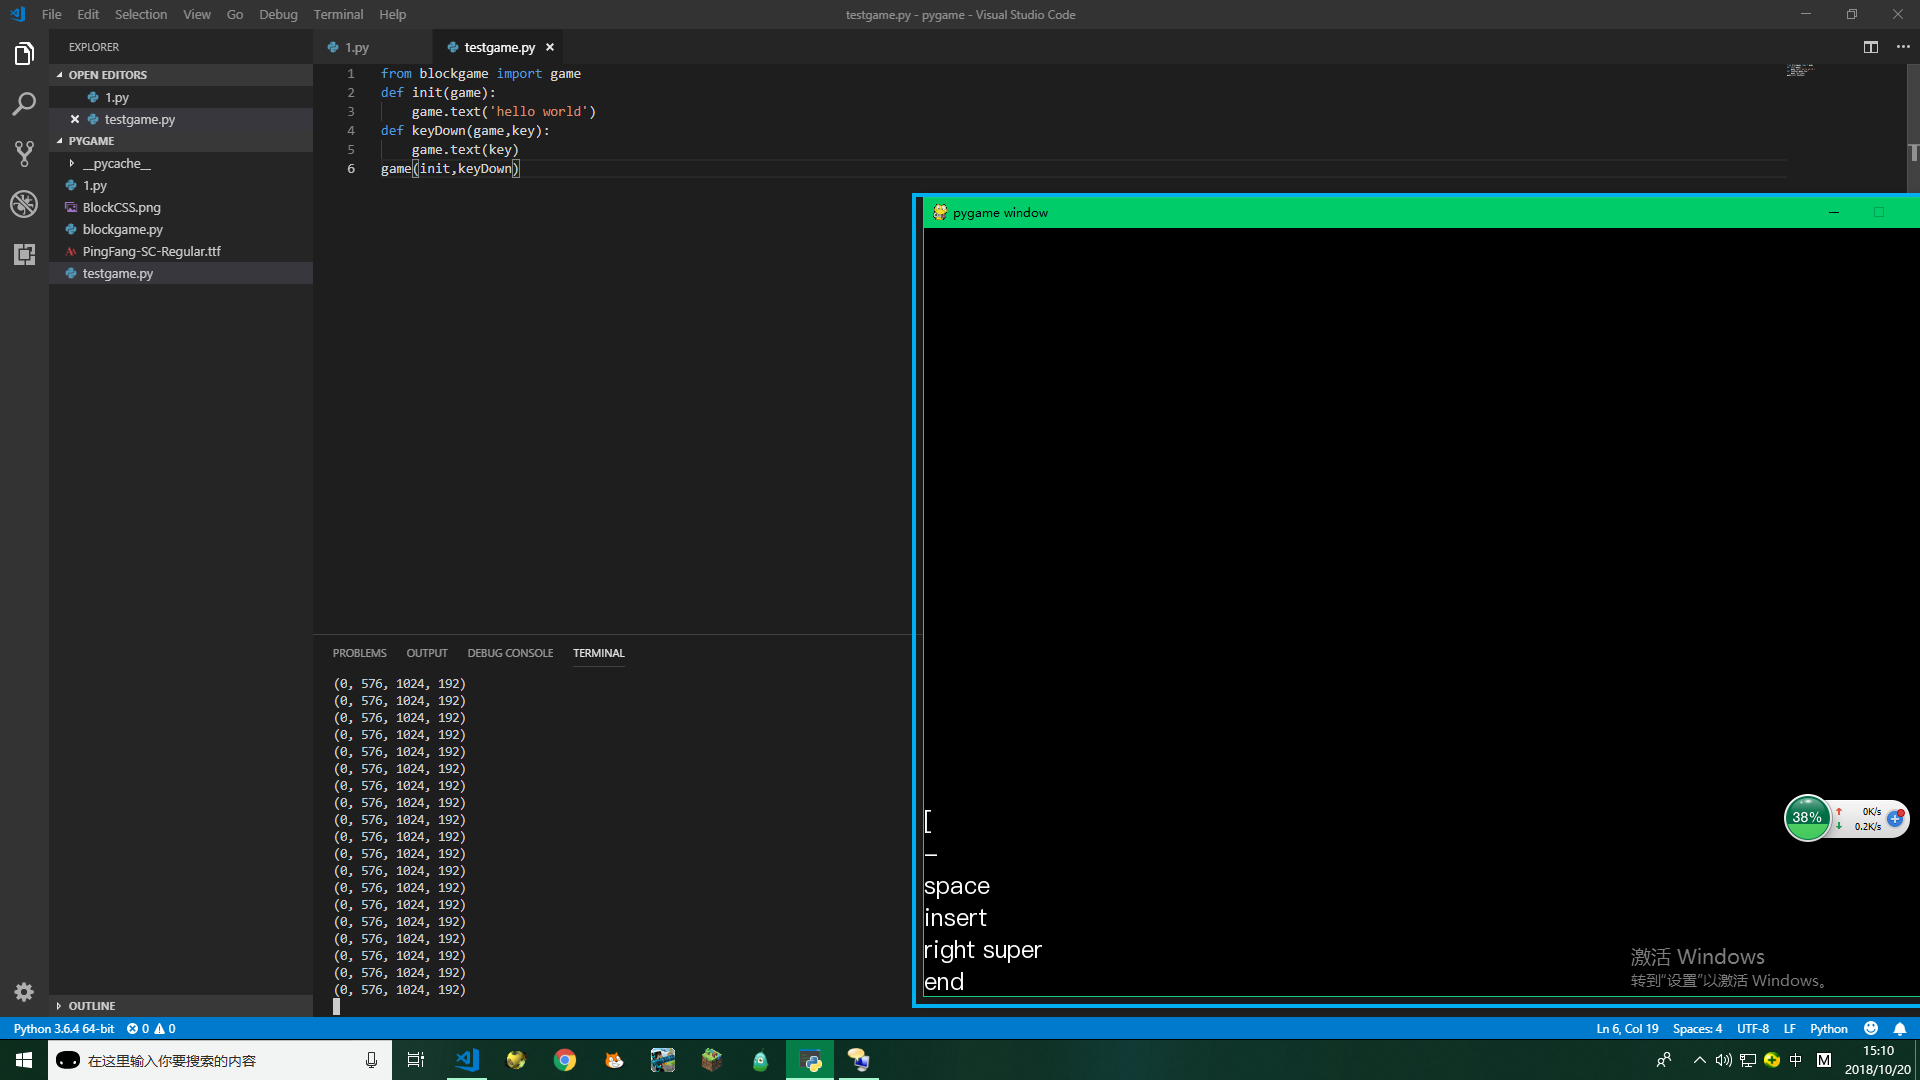Change language mode from Python

point(1829,1028)
